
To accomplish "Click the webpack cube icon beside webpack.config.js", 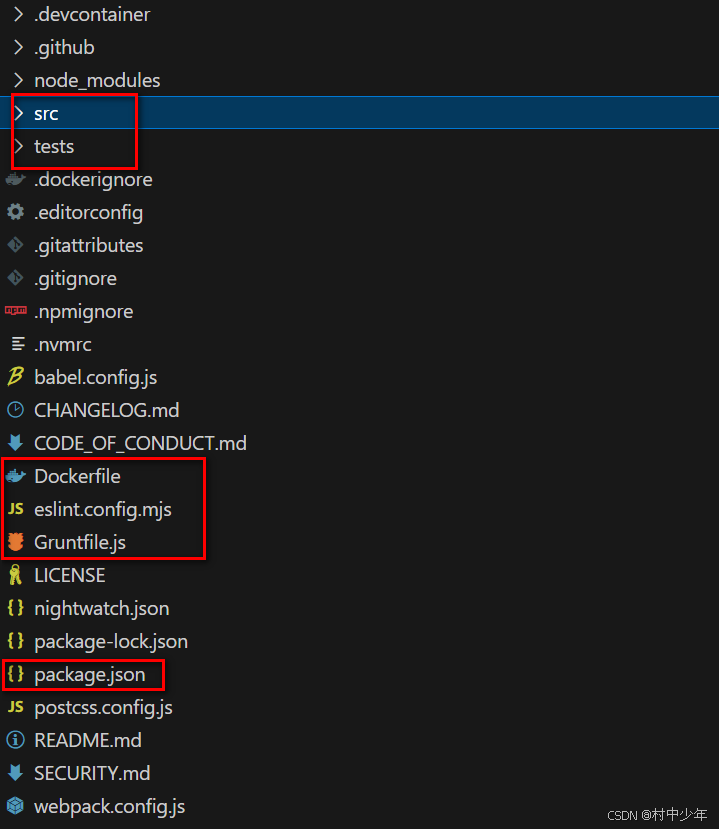I will coord(15,806).
